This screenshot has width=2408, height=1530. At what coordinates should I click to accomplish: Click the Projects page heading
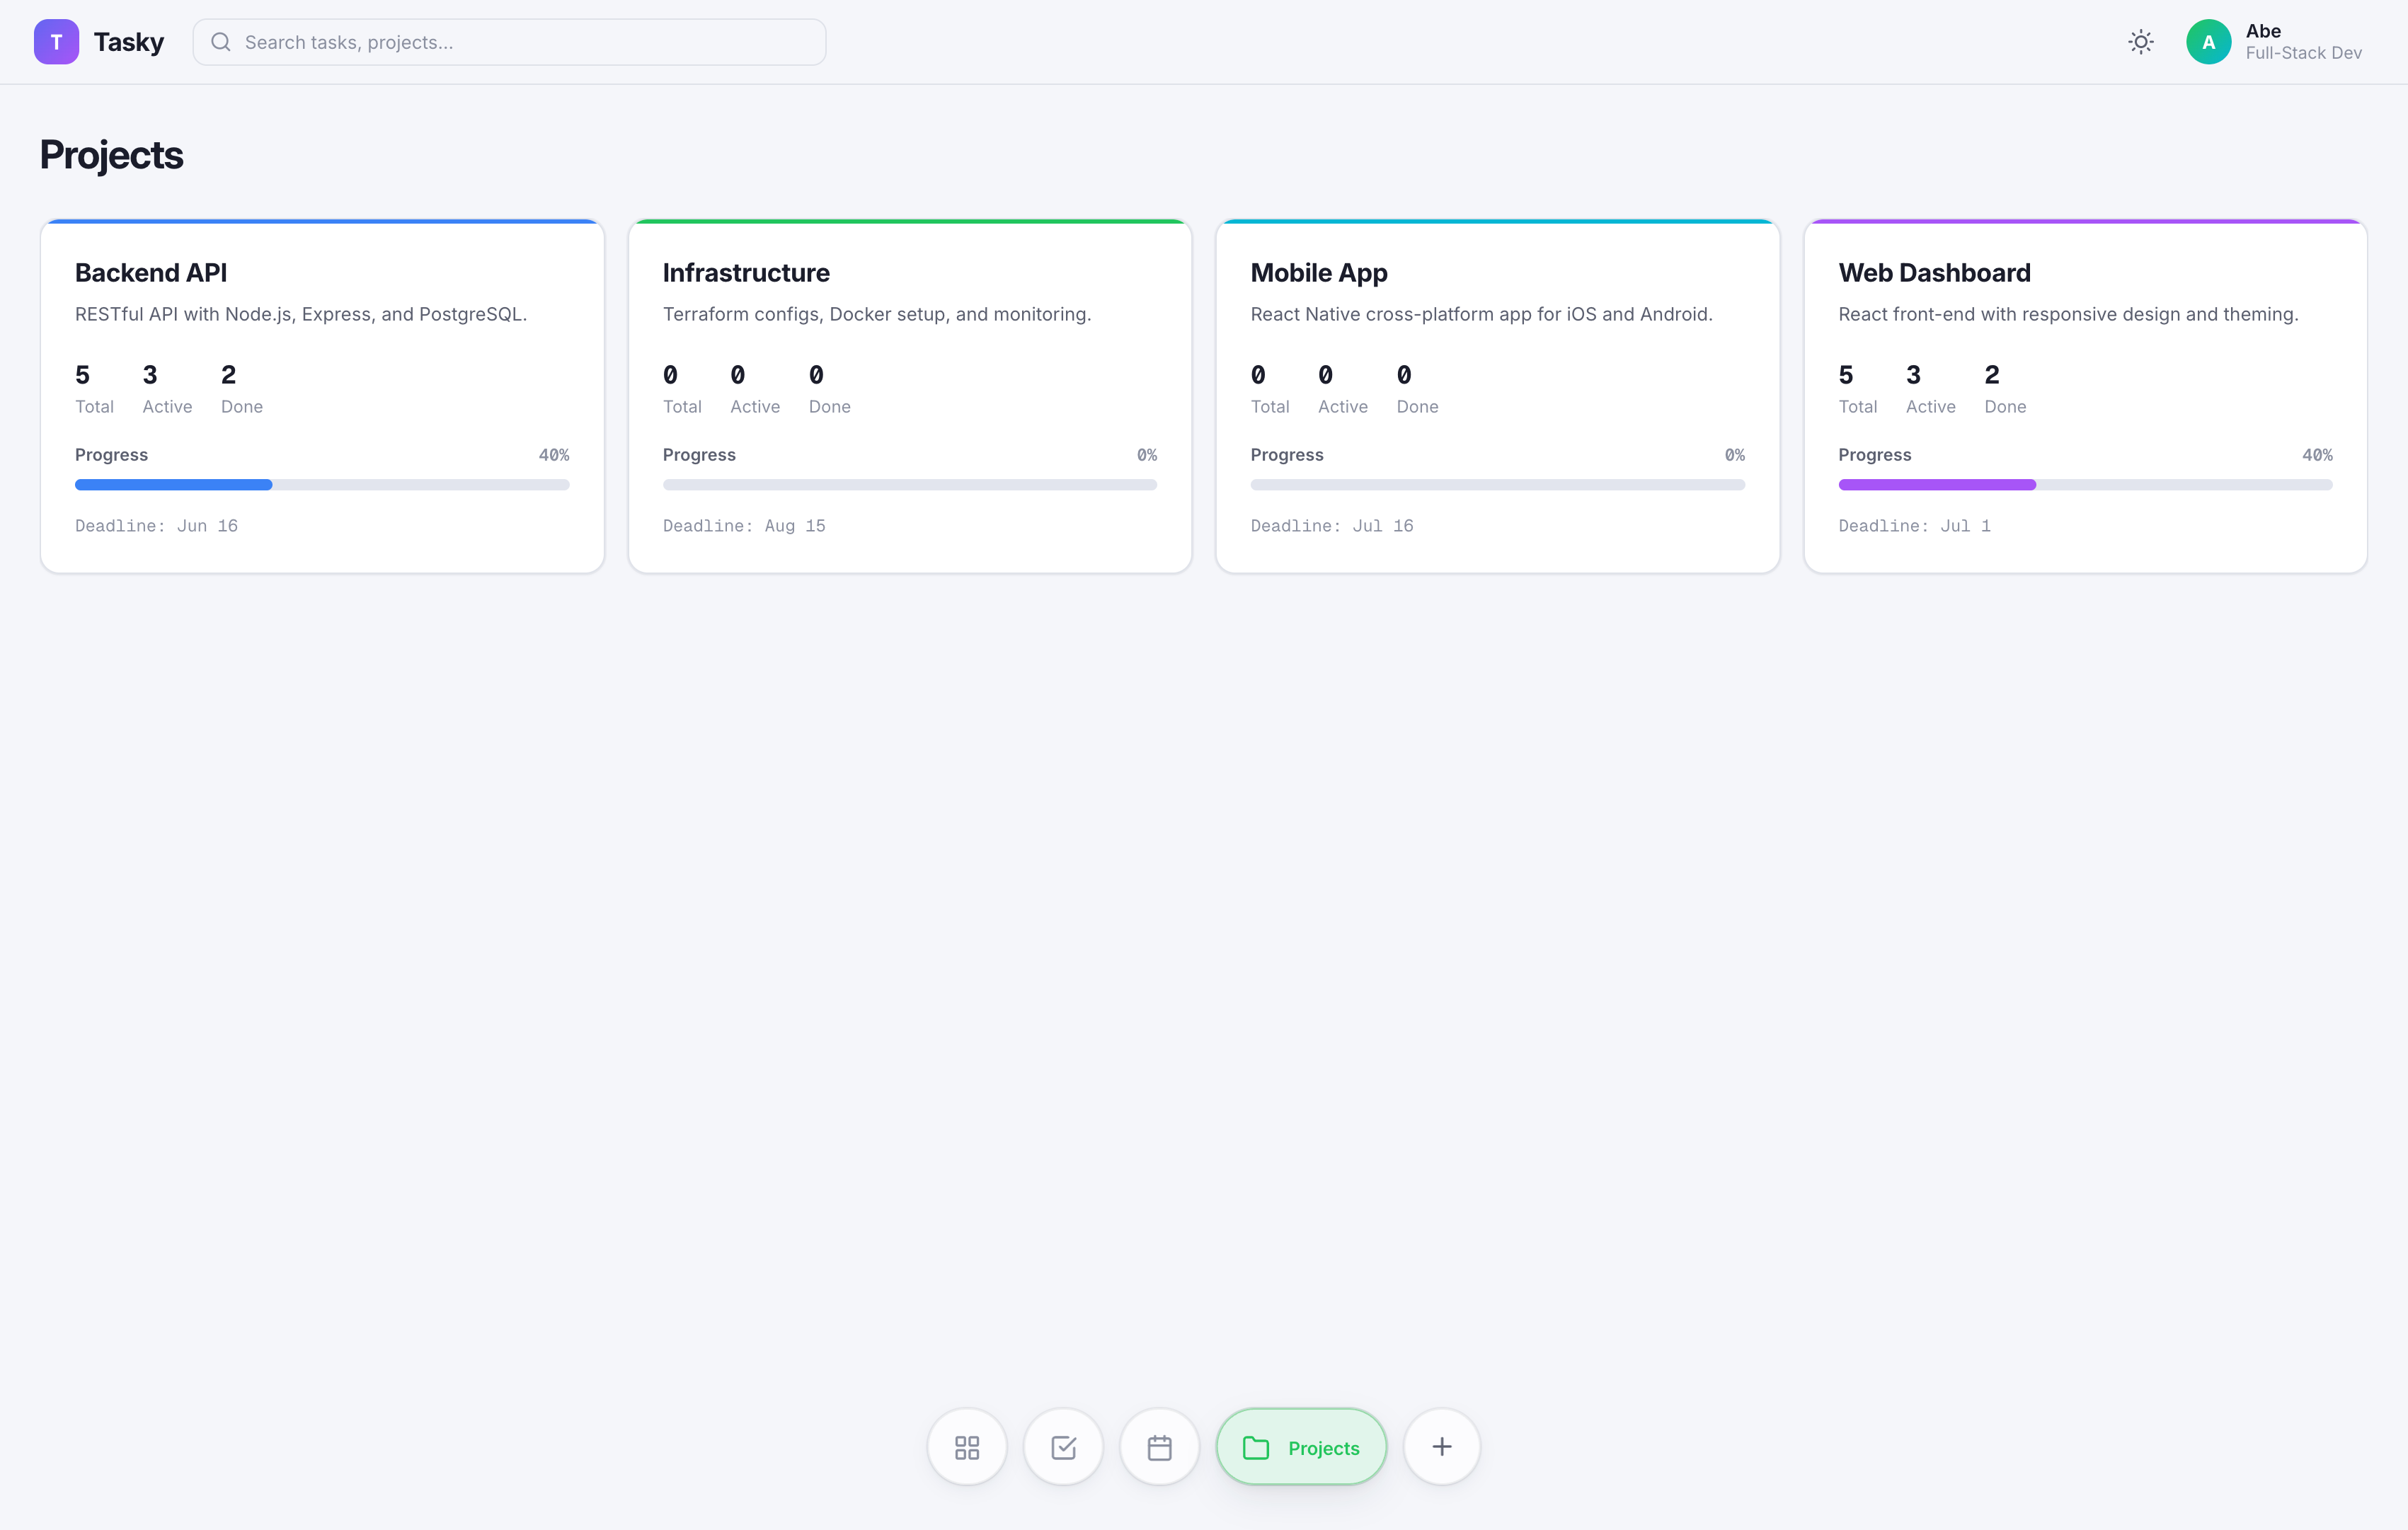[x=111, y=155]
